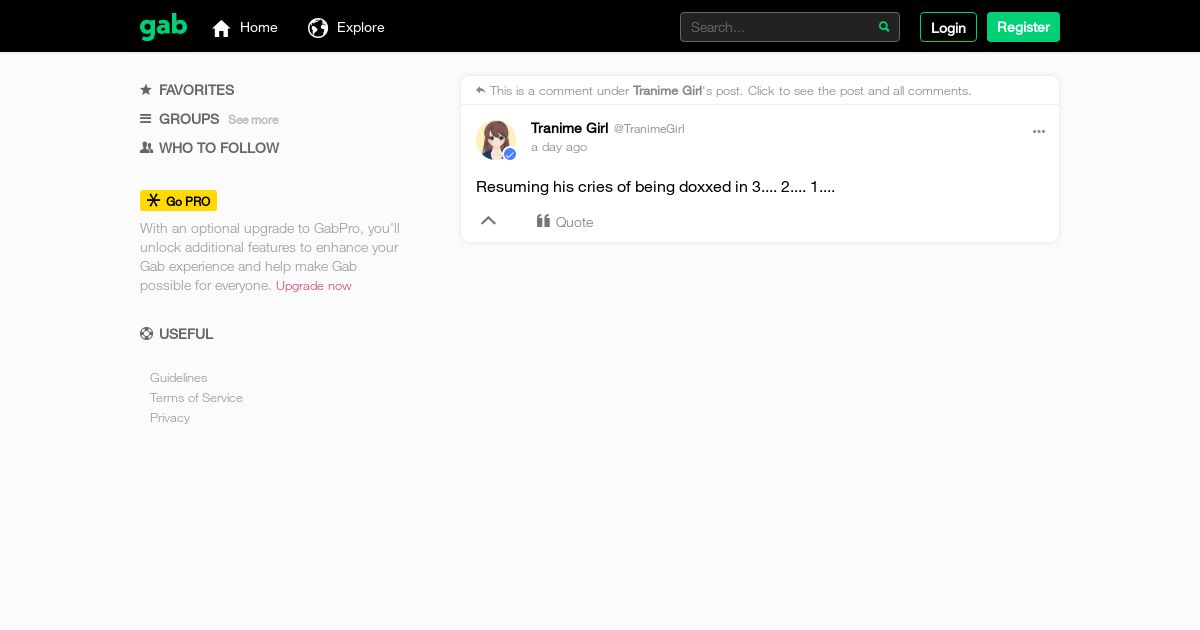Image resolution: width=1200 pixels, height=630 pixels.
Task: Click the Favorites star icon
Action: click(x=146, y=89)
